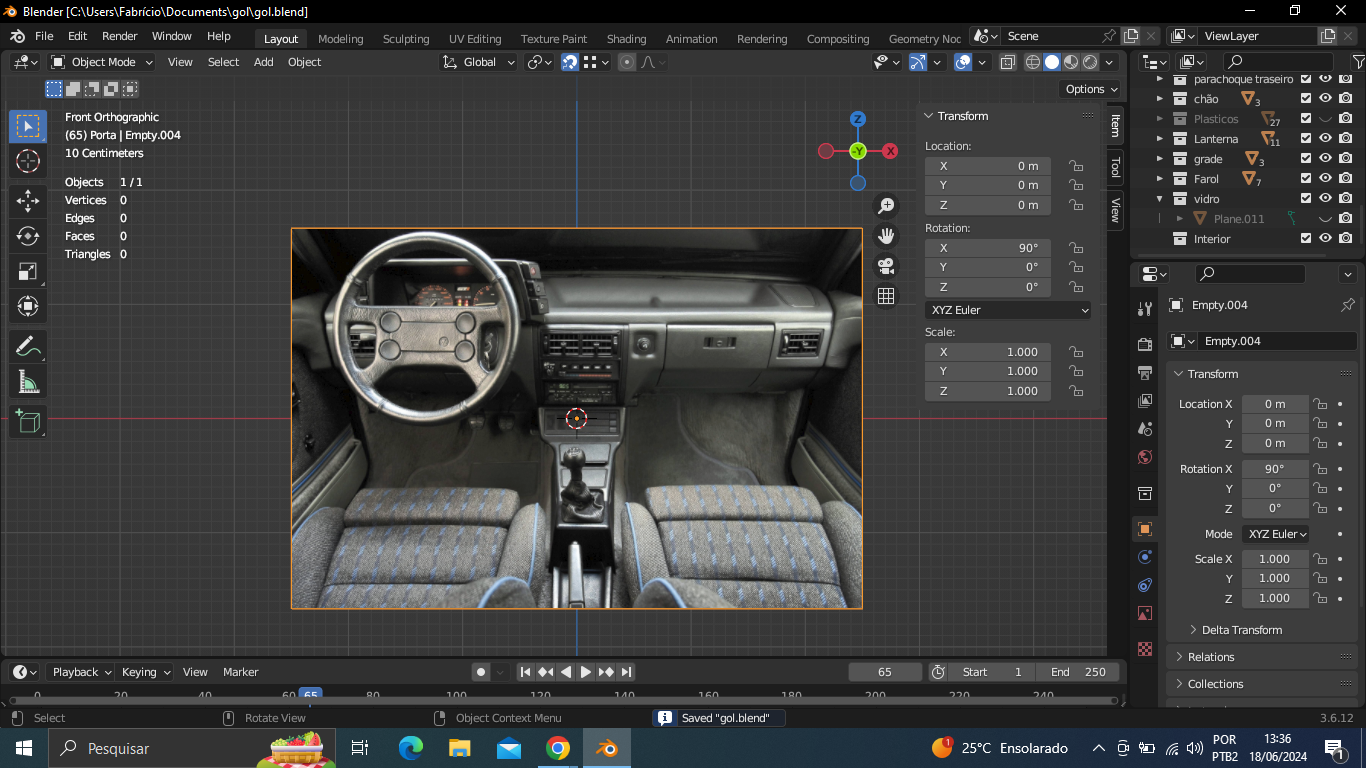The image size is (1366, 768).
Task: Select the Rotate tool
Action: [x=28, y=236]
